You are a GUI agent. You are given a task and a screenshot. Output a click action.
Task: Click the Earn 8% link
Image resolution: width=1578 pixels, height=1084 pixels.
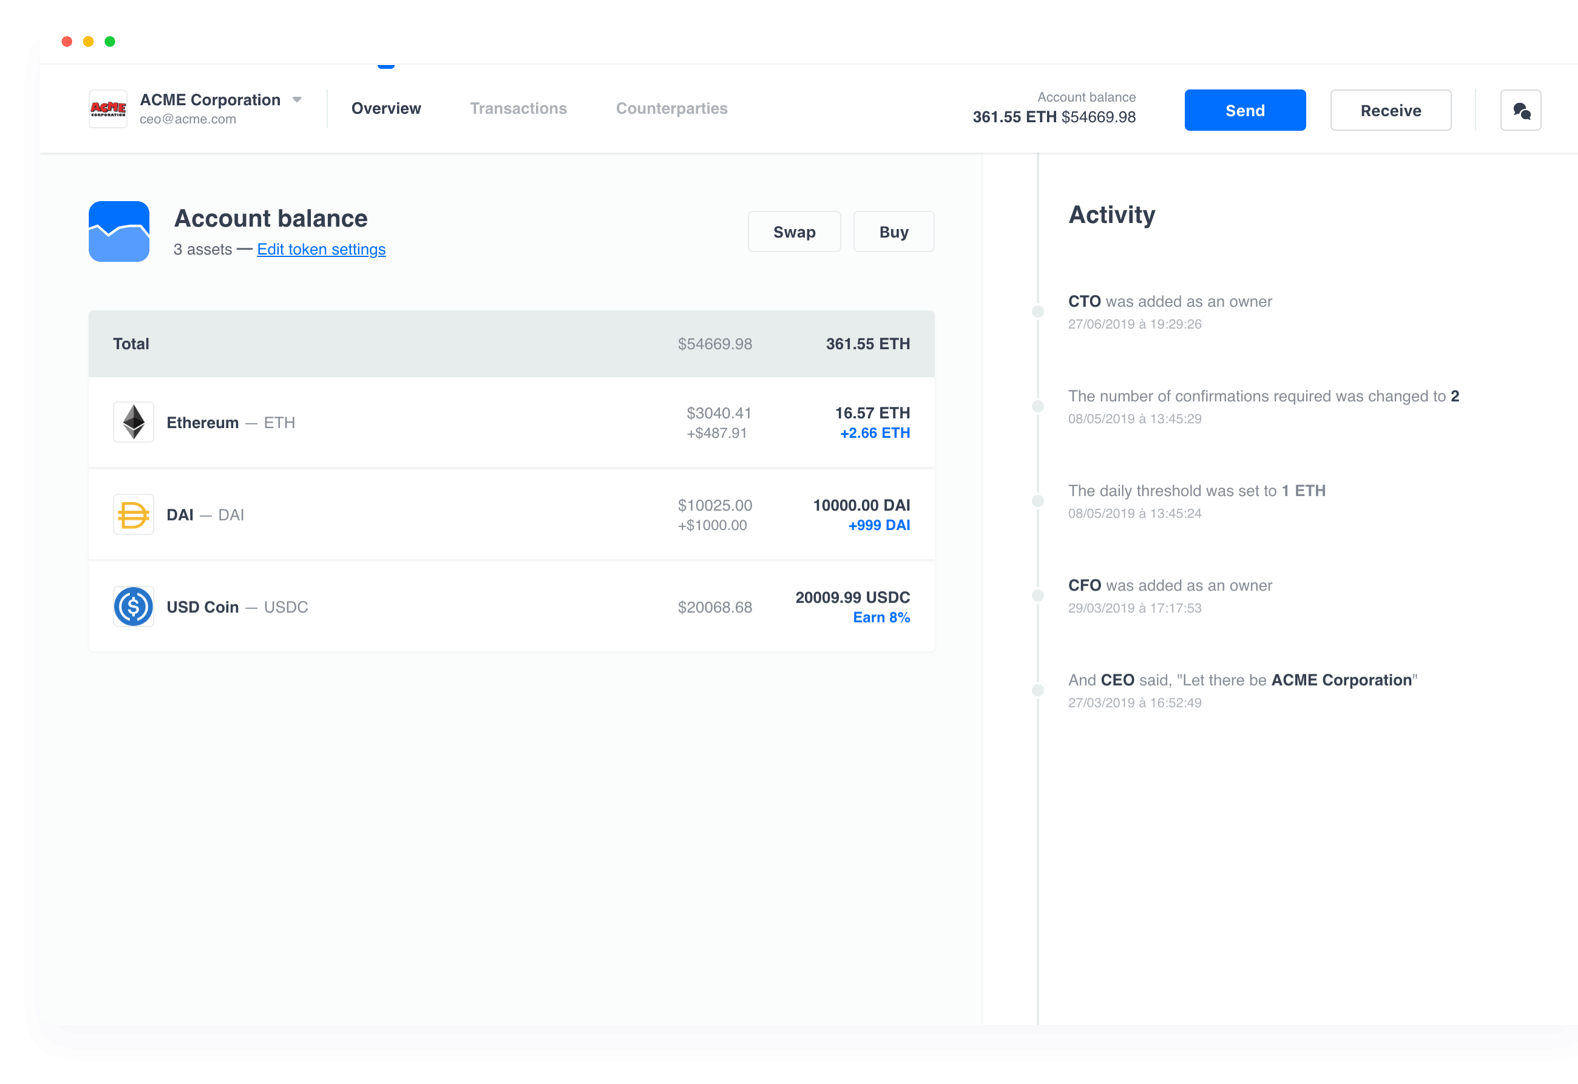pos(881,618)
